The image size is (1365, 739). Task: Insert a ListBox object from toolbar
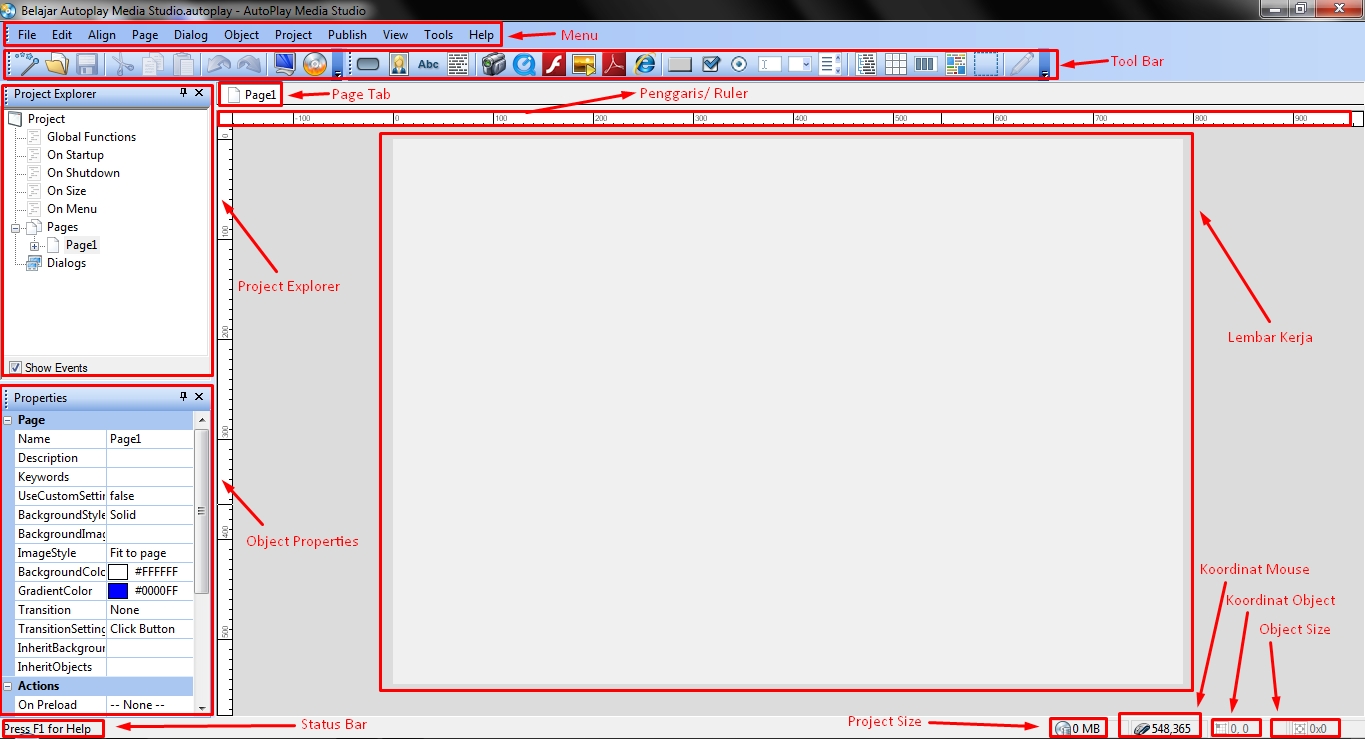point(830,64)
